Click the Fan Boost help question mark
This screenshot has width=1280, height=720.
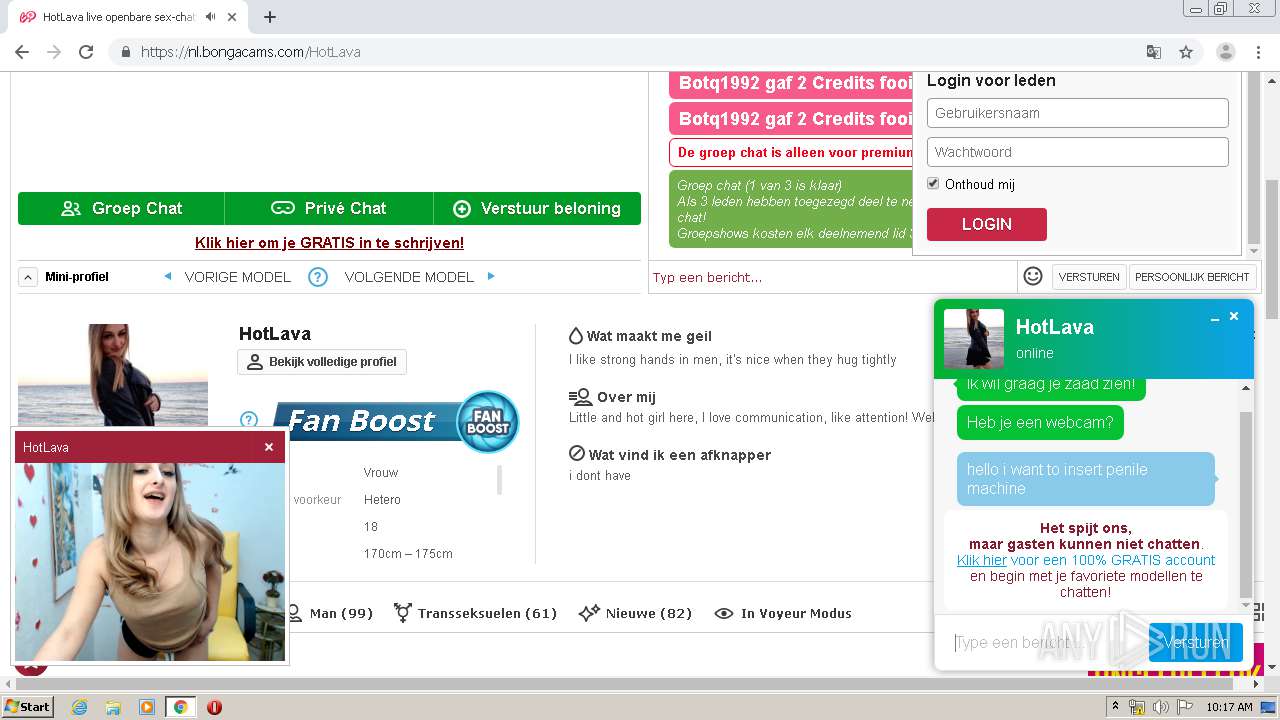coord(249,420)
